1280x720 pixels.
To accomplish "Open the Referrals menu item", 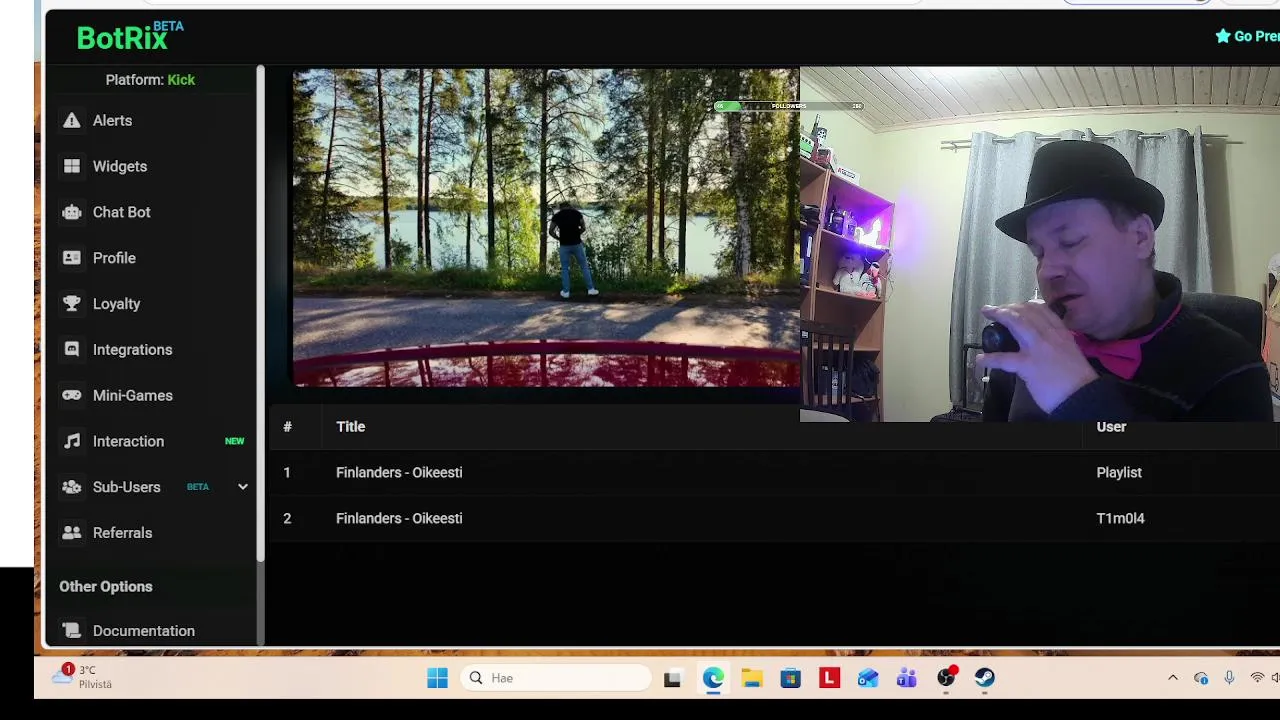I will point(123,533).
